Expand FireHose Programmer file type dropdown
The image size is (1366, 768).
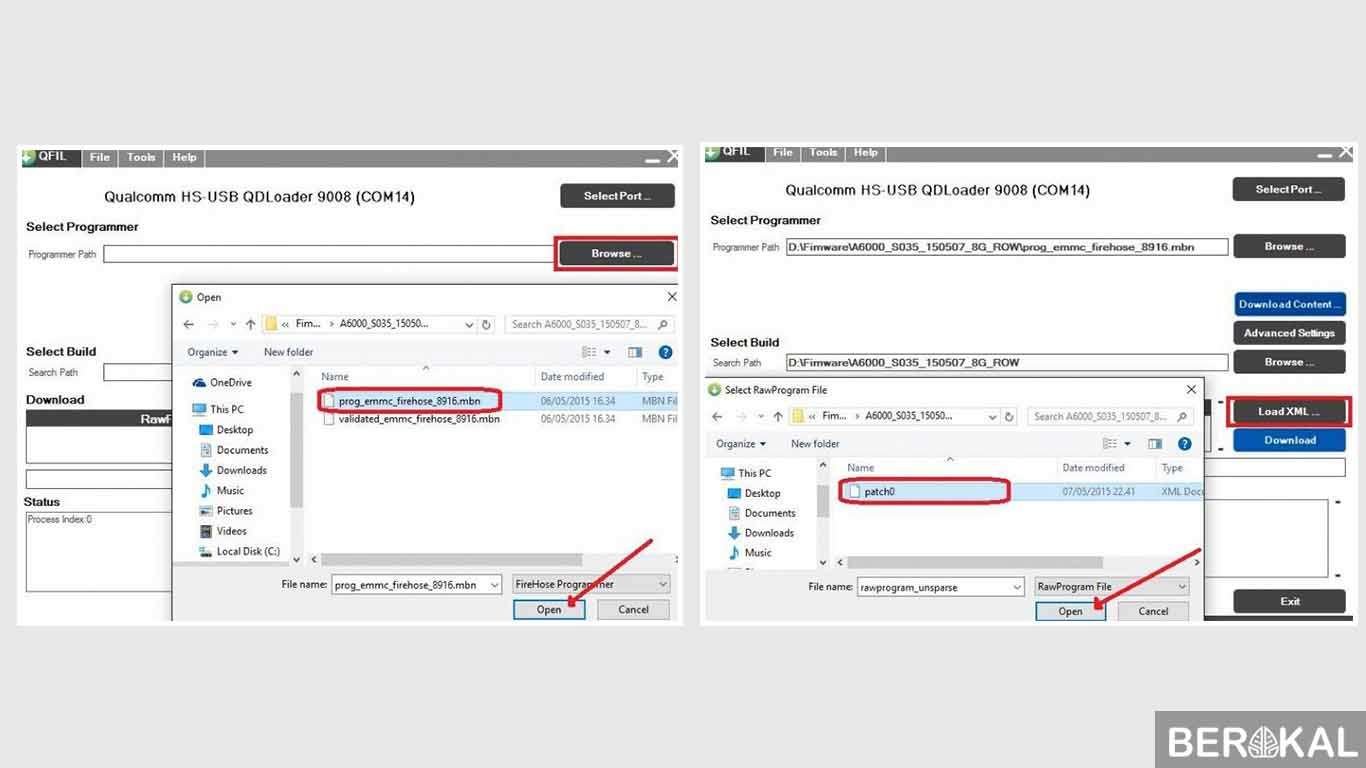coord(662,584)
